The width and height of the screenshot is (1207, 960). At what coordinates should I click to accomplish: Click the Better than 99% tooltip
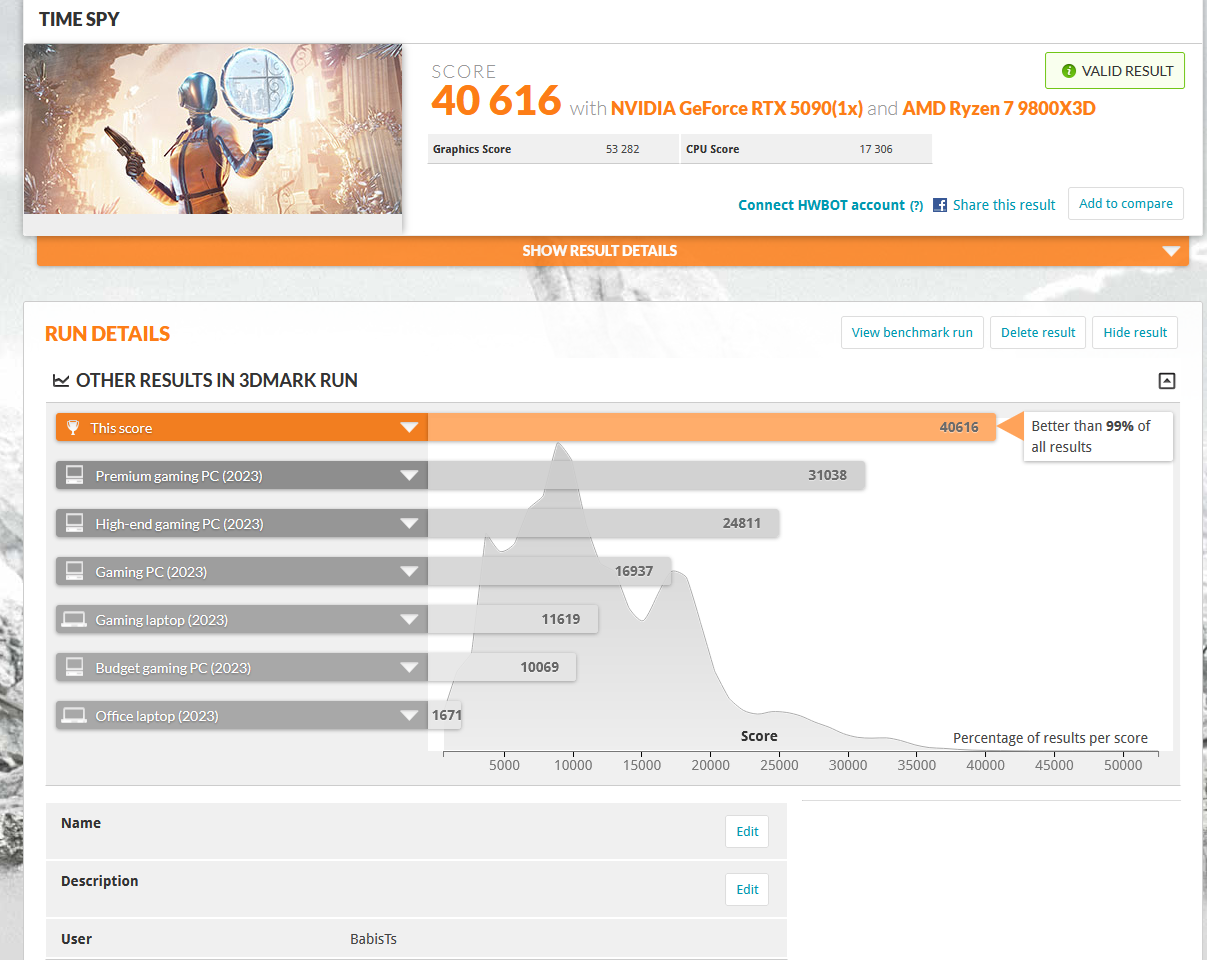(x=1096, y=437)
